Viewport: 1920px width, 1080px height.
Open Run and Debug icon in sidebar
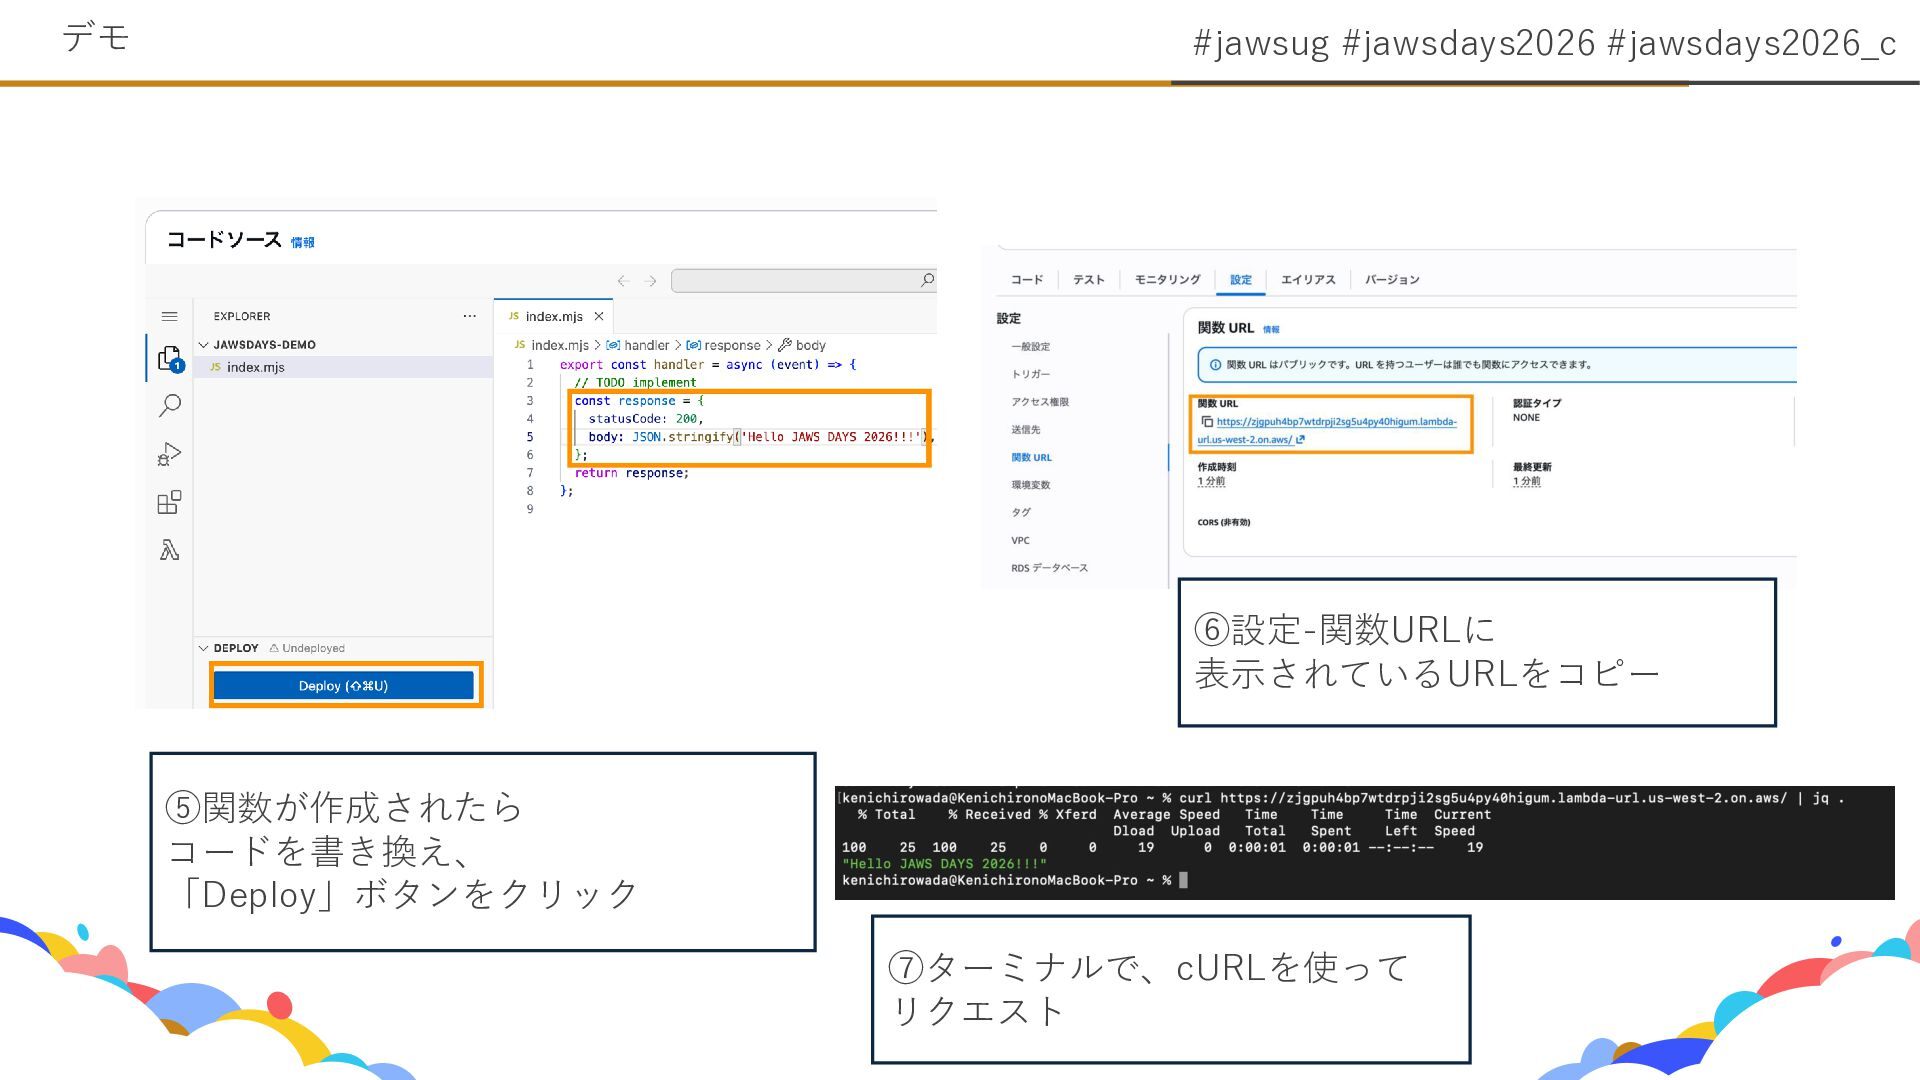pyautogui.click(x=169, y=454)
